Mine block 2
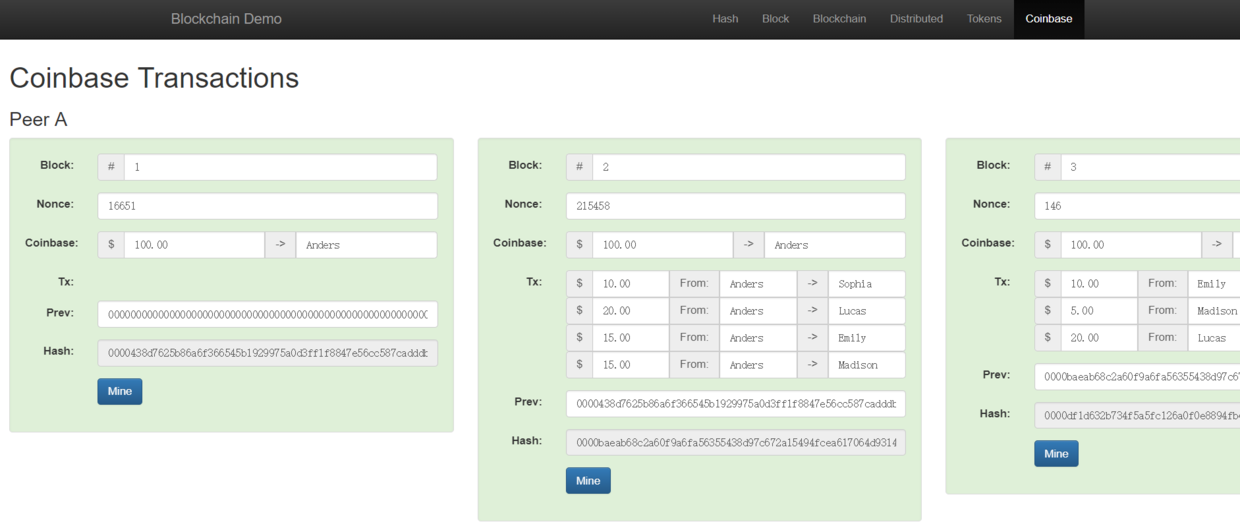 point(588,481)
